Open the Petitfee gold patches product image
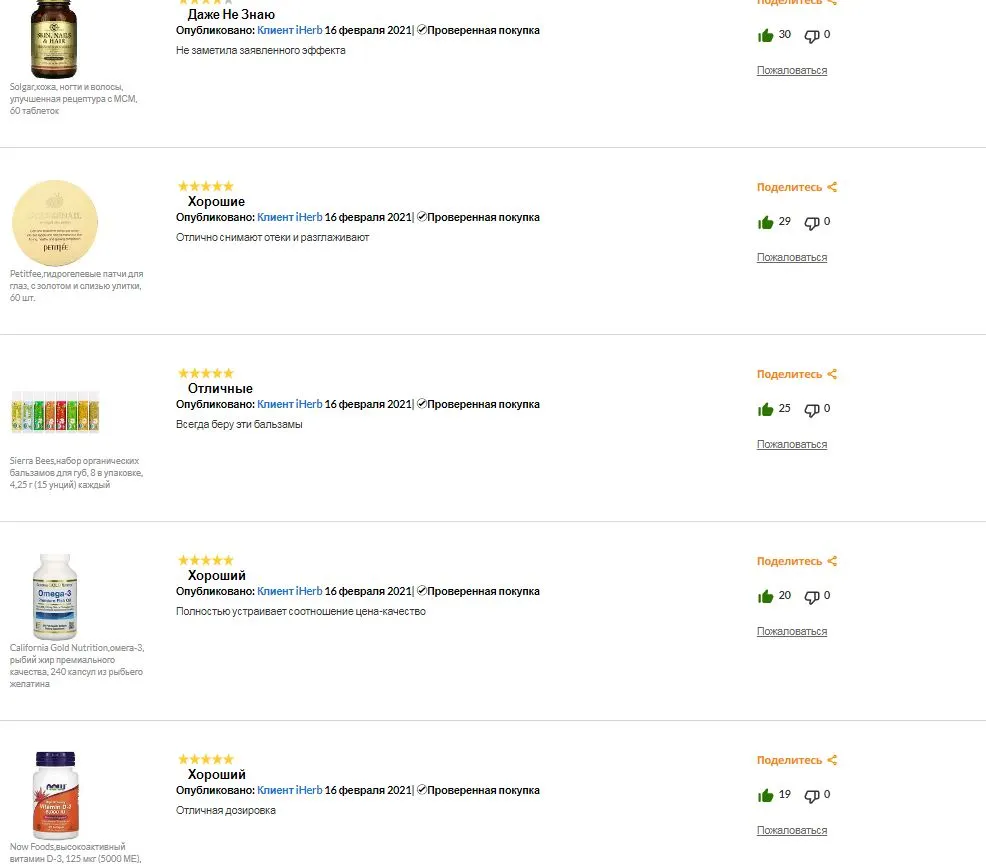 55,223
